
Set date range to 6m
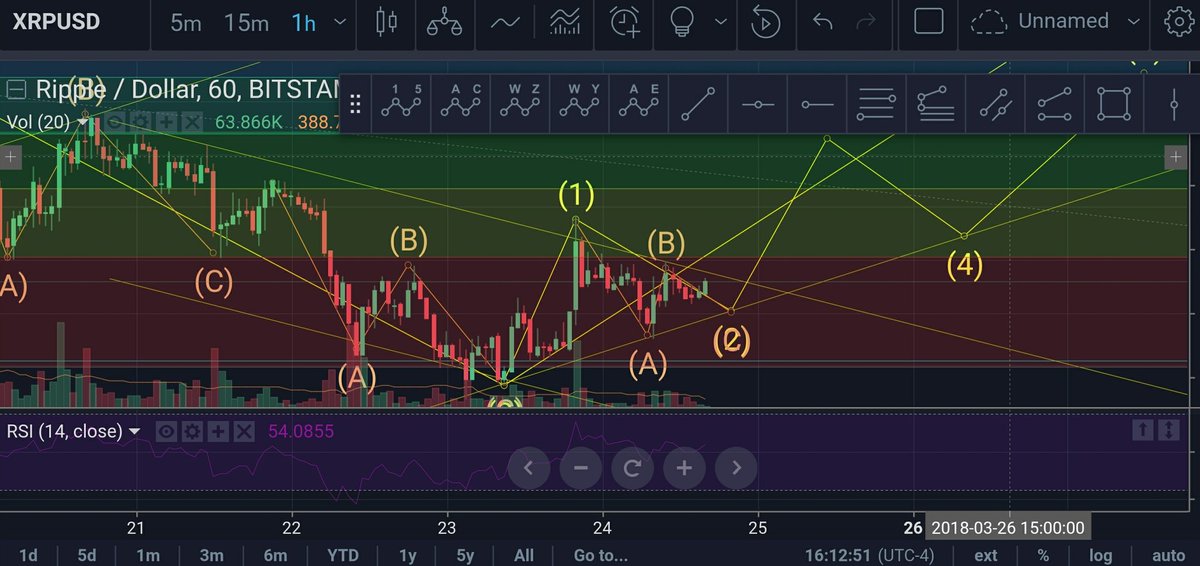[x=275, y=555]
